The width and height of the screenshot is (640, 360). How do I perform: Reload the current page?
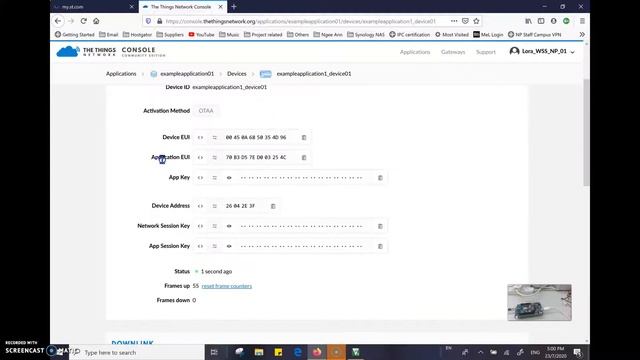(x=84, y=21)
